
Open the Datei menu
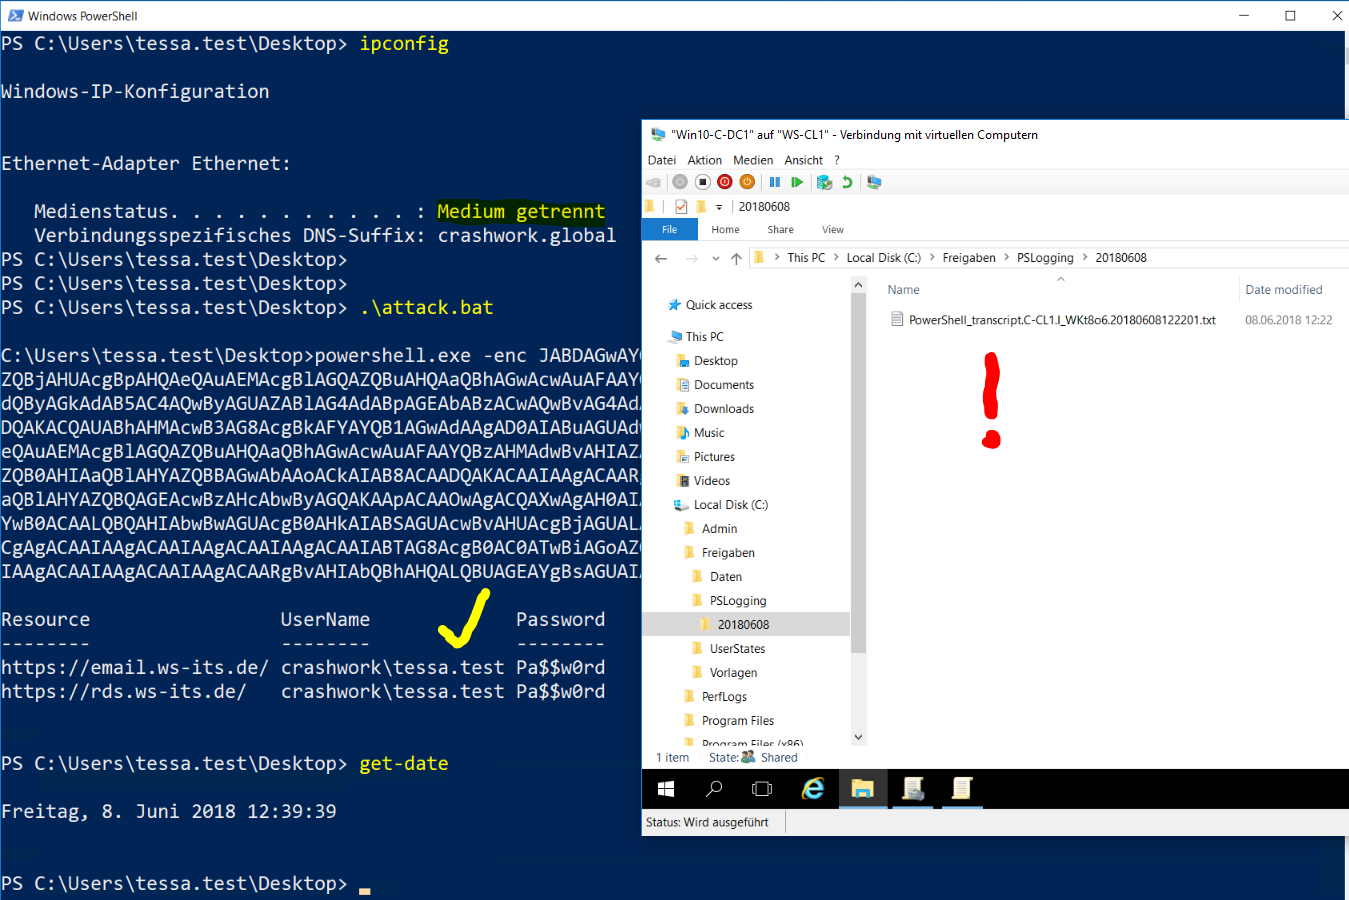coord(662,160)
